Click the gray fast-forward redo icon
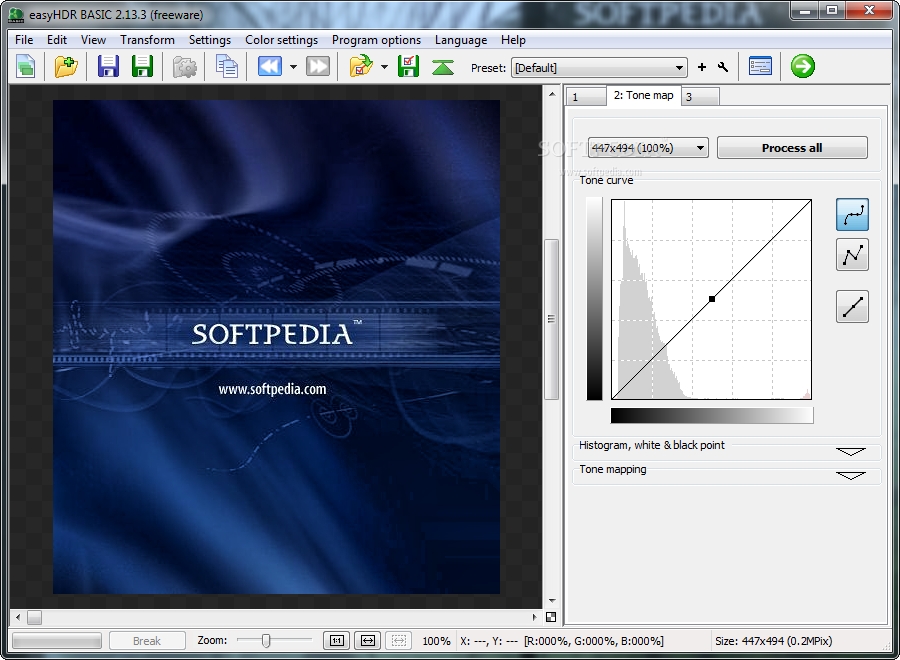Image resolution: width=900 pixels, height=660 pixels. (x=317, y=67)
